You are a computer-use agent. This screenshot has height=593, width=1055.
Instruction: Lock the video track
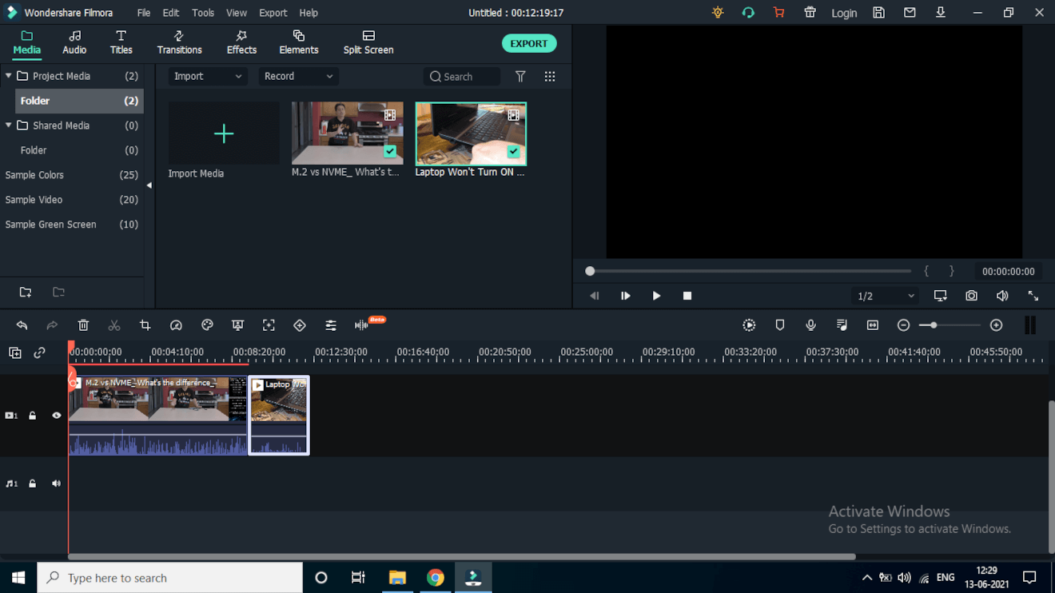[32, 415]
